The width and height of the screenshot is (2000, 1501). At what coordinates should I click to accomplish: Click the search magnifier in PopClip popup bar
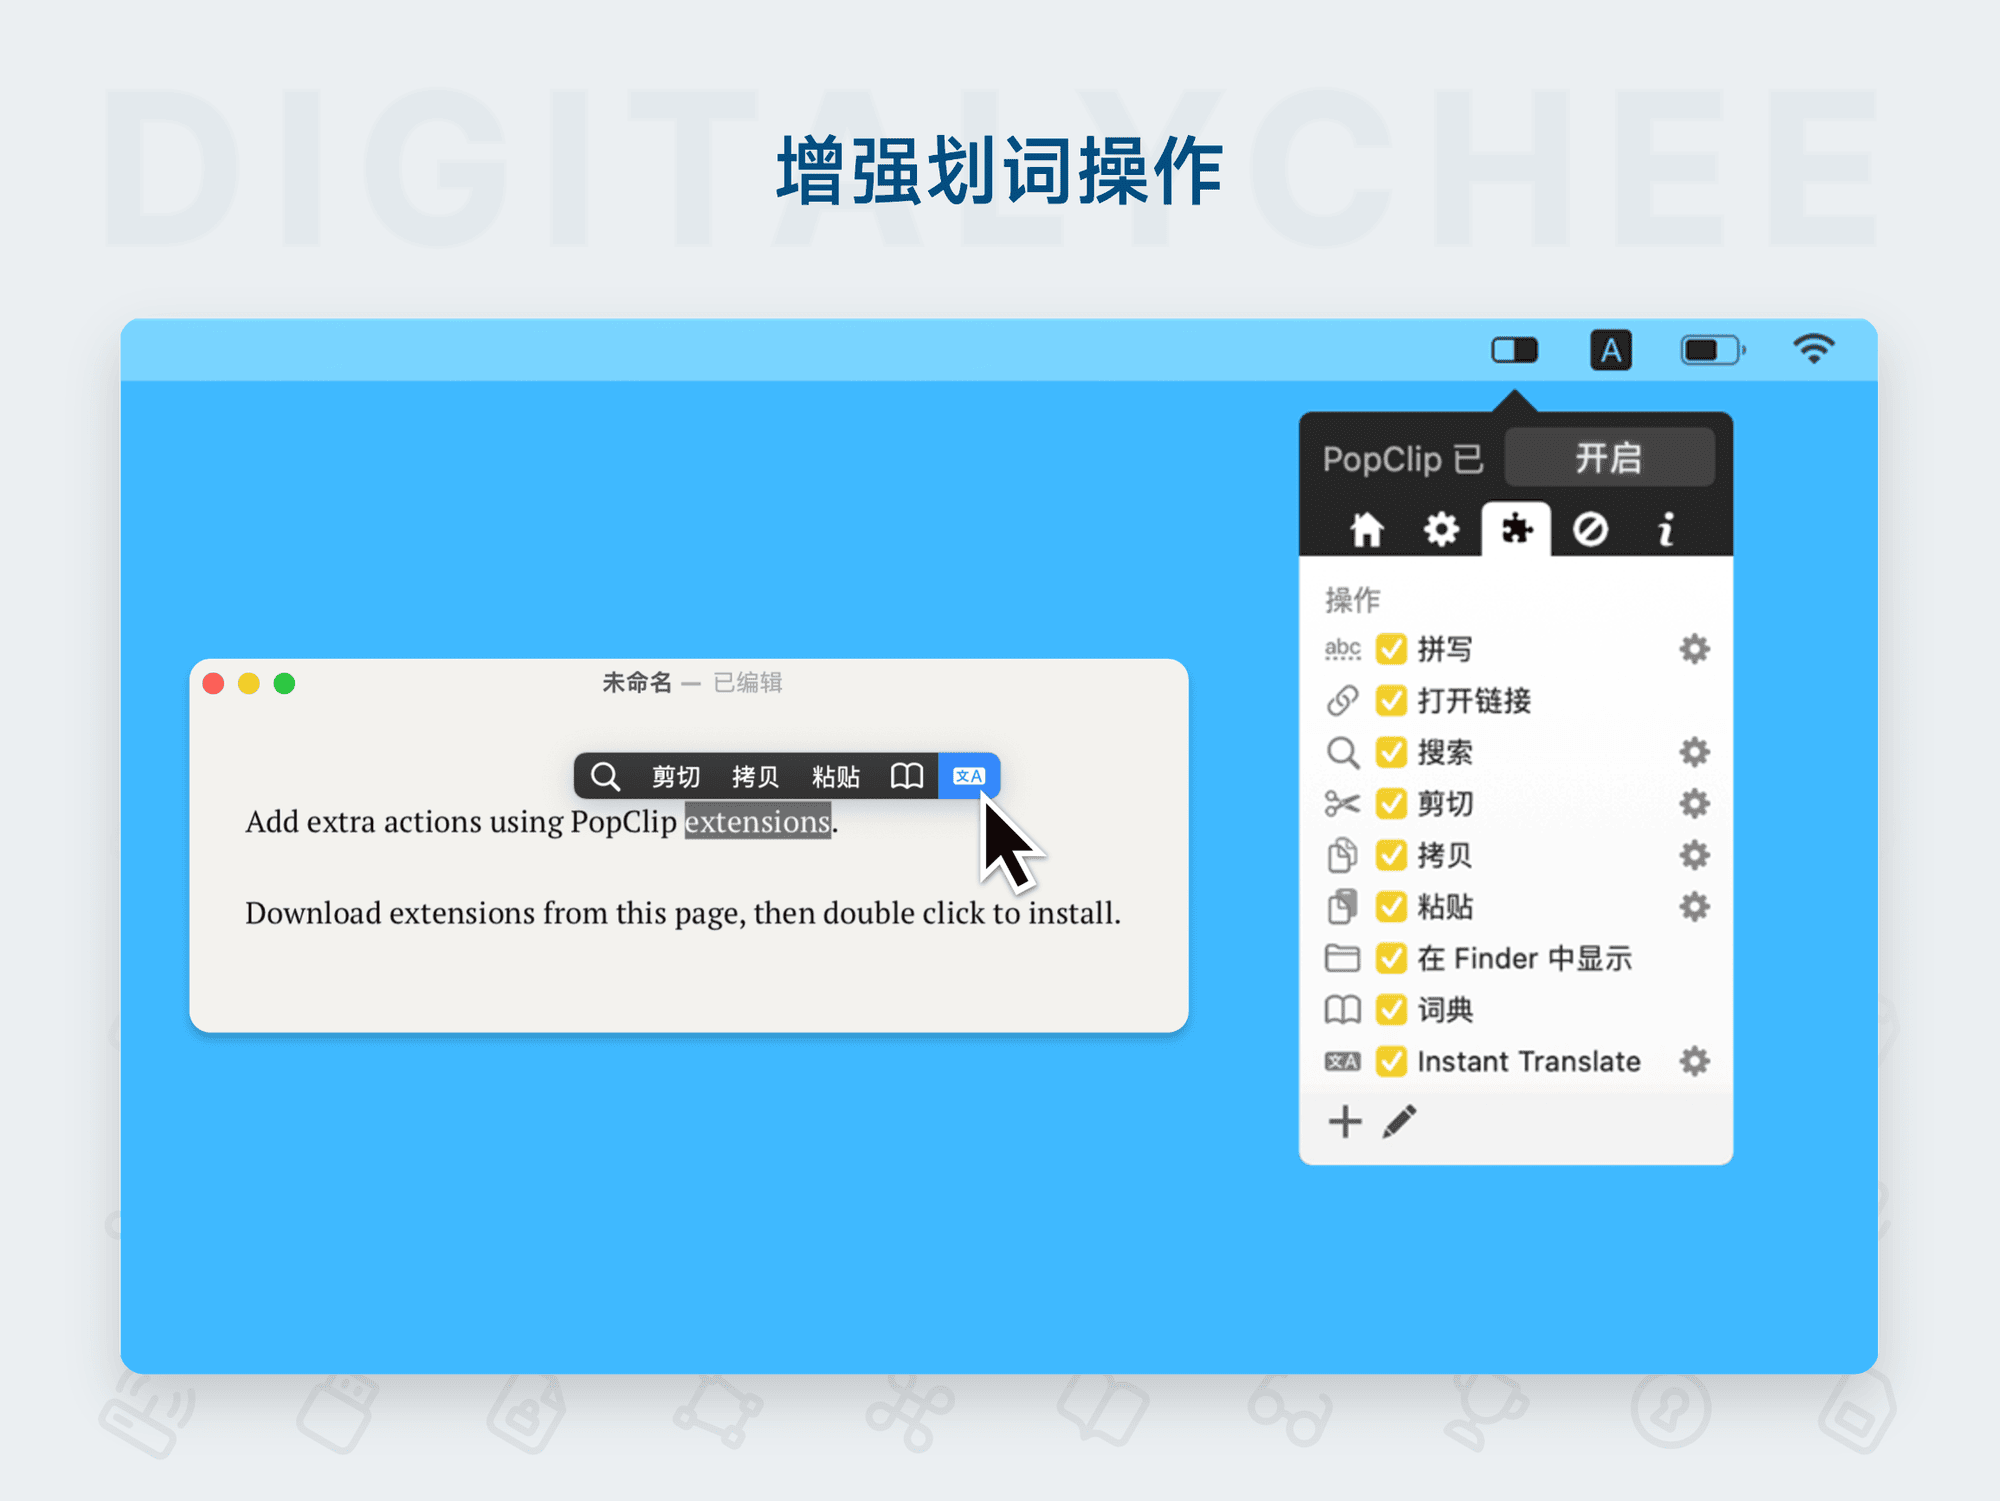pyautogui.click(x=605, y=776)
